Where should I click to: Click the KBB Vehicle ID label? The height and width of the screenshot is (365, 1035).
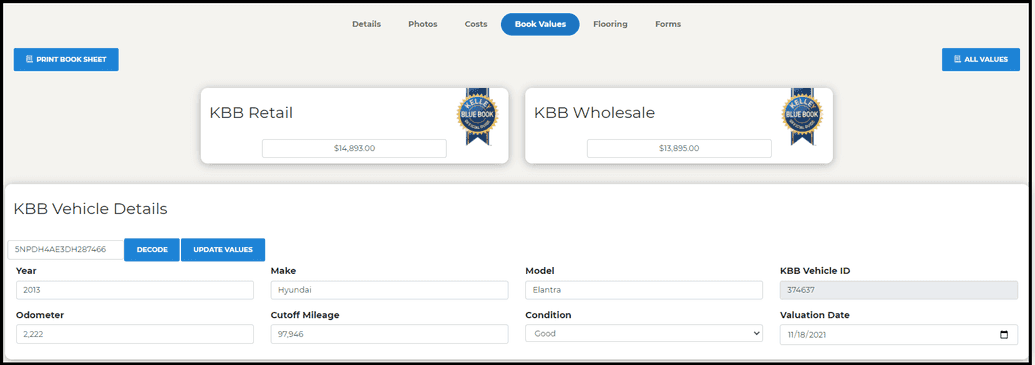(815, 271)
